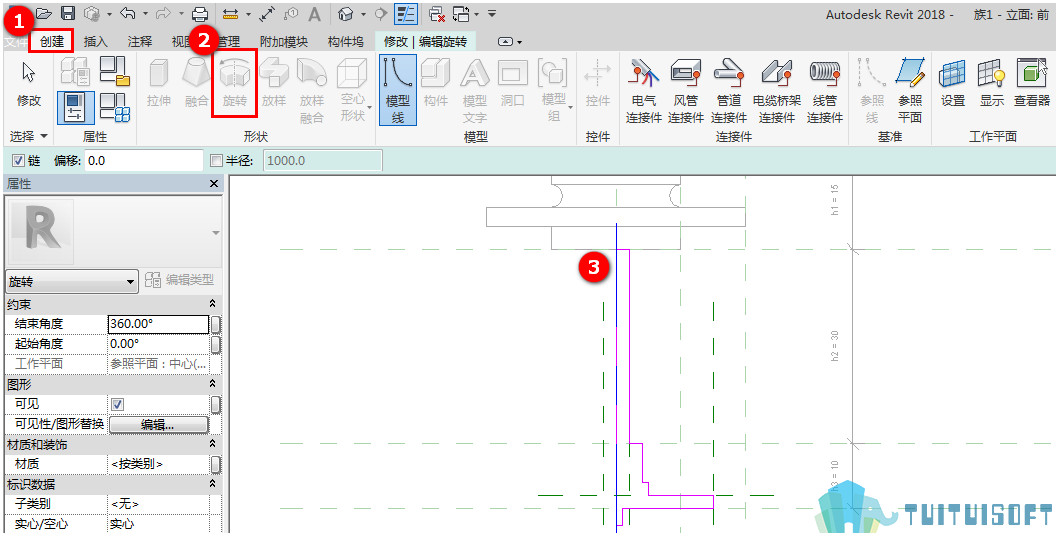Click the 偏移 offset input field
The width and height of the screenshot is (1059, 536).
[144, 161]
